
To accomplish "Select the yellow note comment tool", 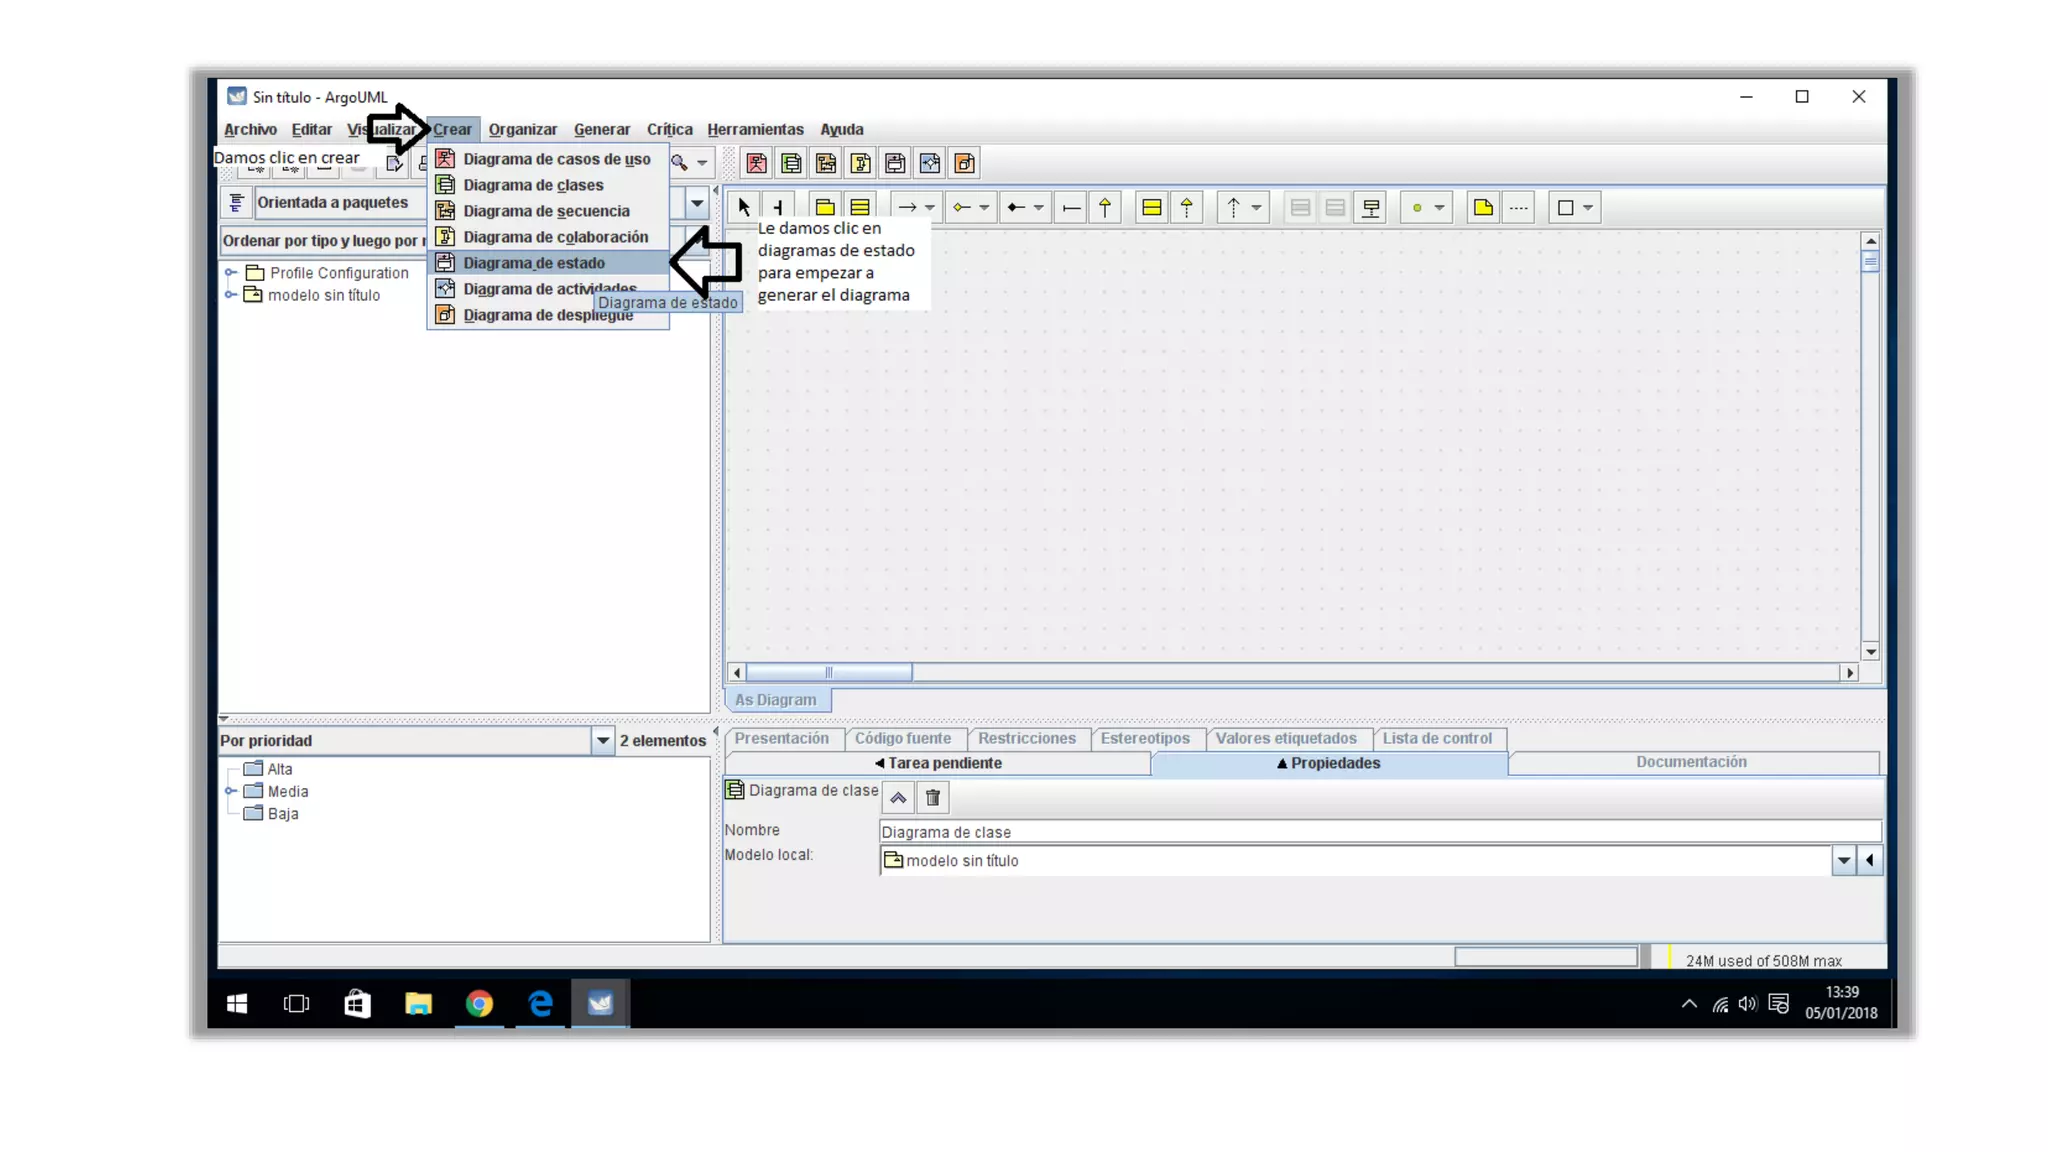I will (x=1483, y=207).
